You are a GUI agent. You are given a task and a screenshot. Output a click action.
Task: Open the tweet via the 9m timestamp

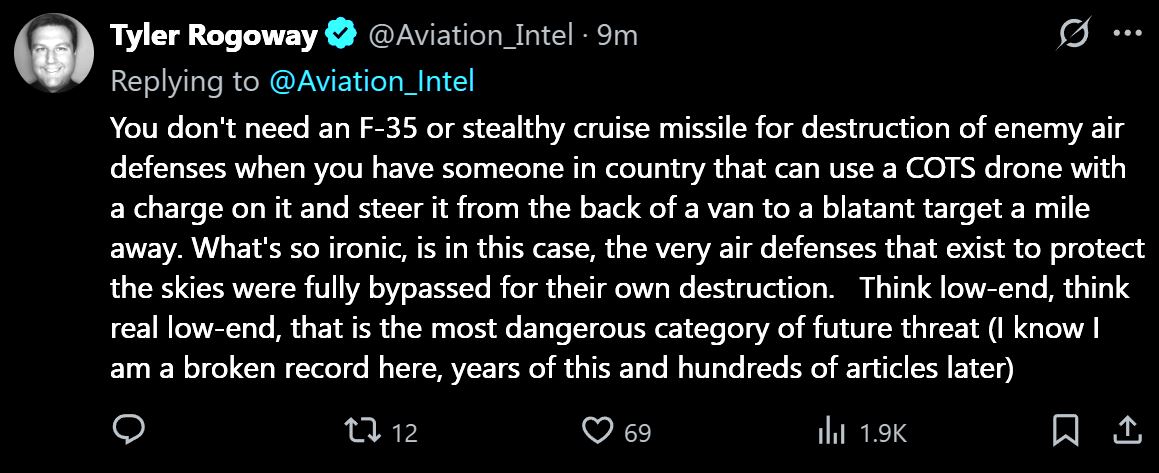617,35
